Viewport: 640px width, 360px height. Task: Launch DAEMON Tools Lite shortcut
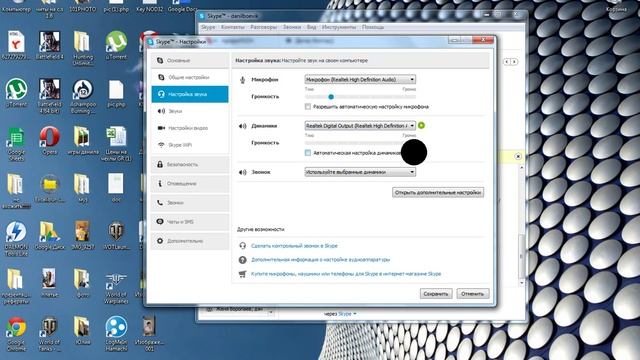click(x=16, y=239)
